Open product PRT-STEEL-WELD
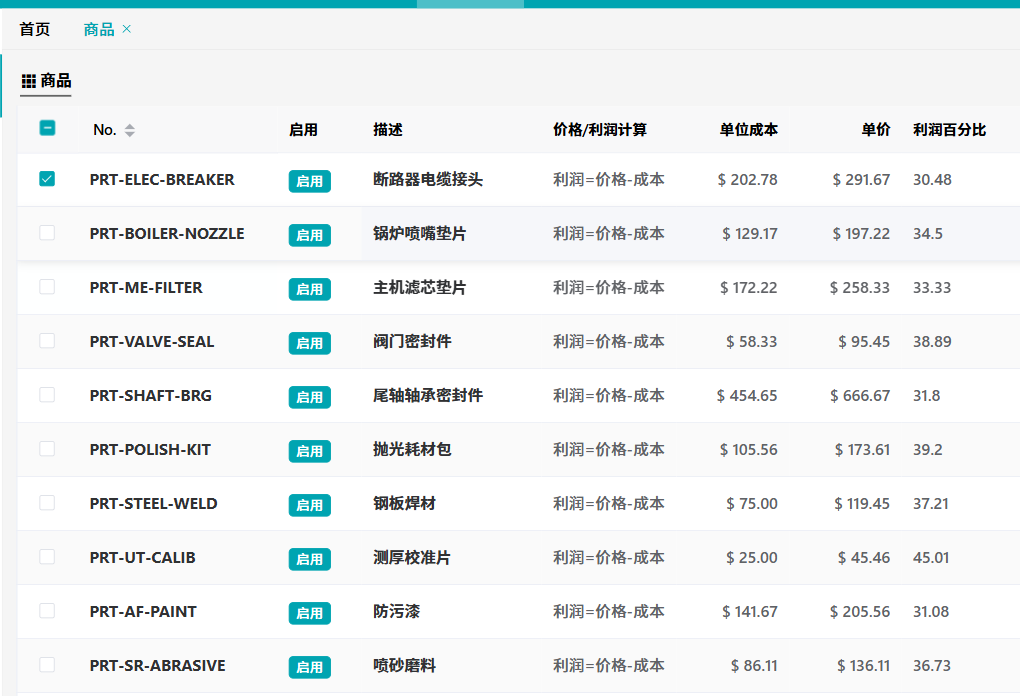This screenshot has width=1020, height=696. coord(153,504)
